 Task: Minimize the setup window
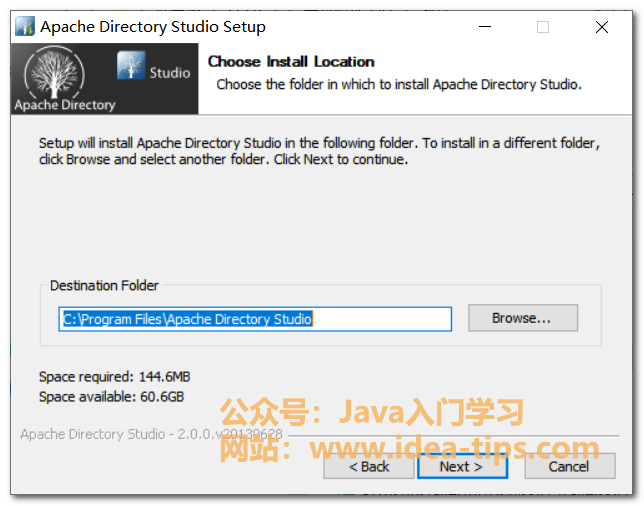tap(485, 27)
